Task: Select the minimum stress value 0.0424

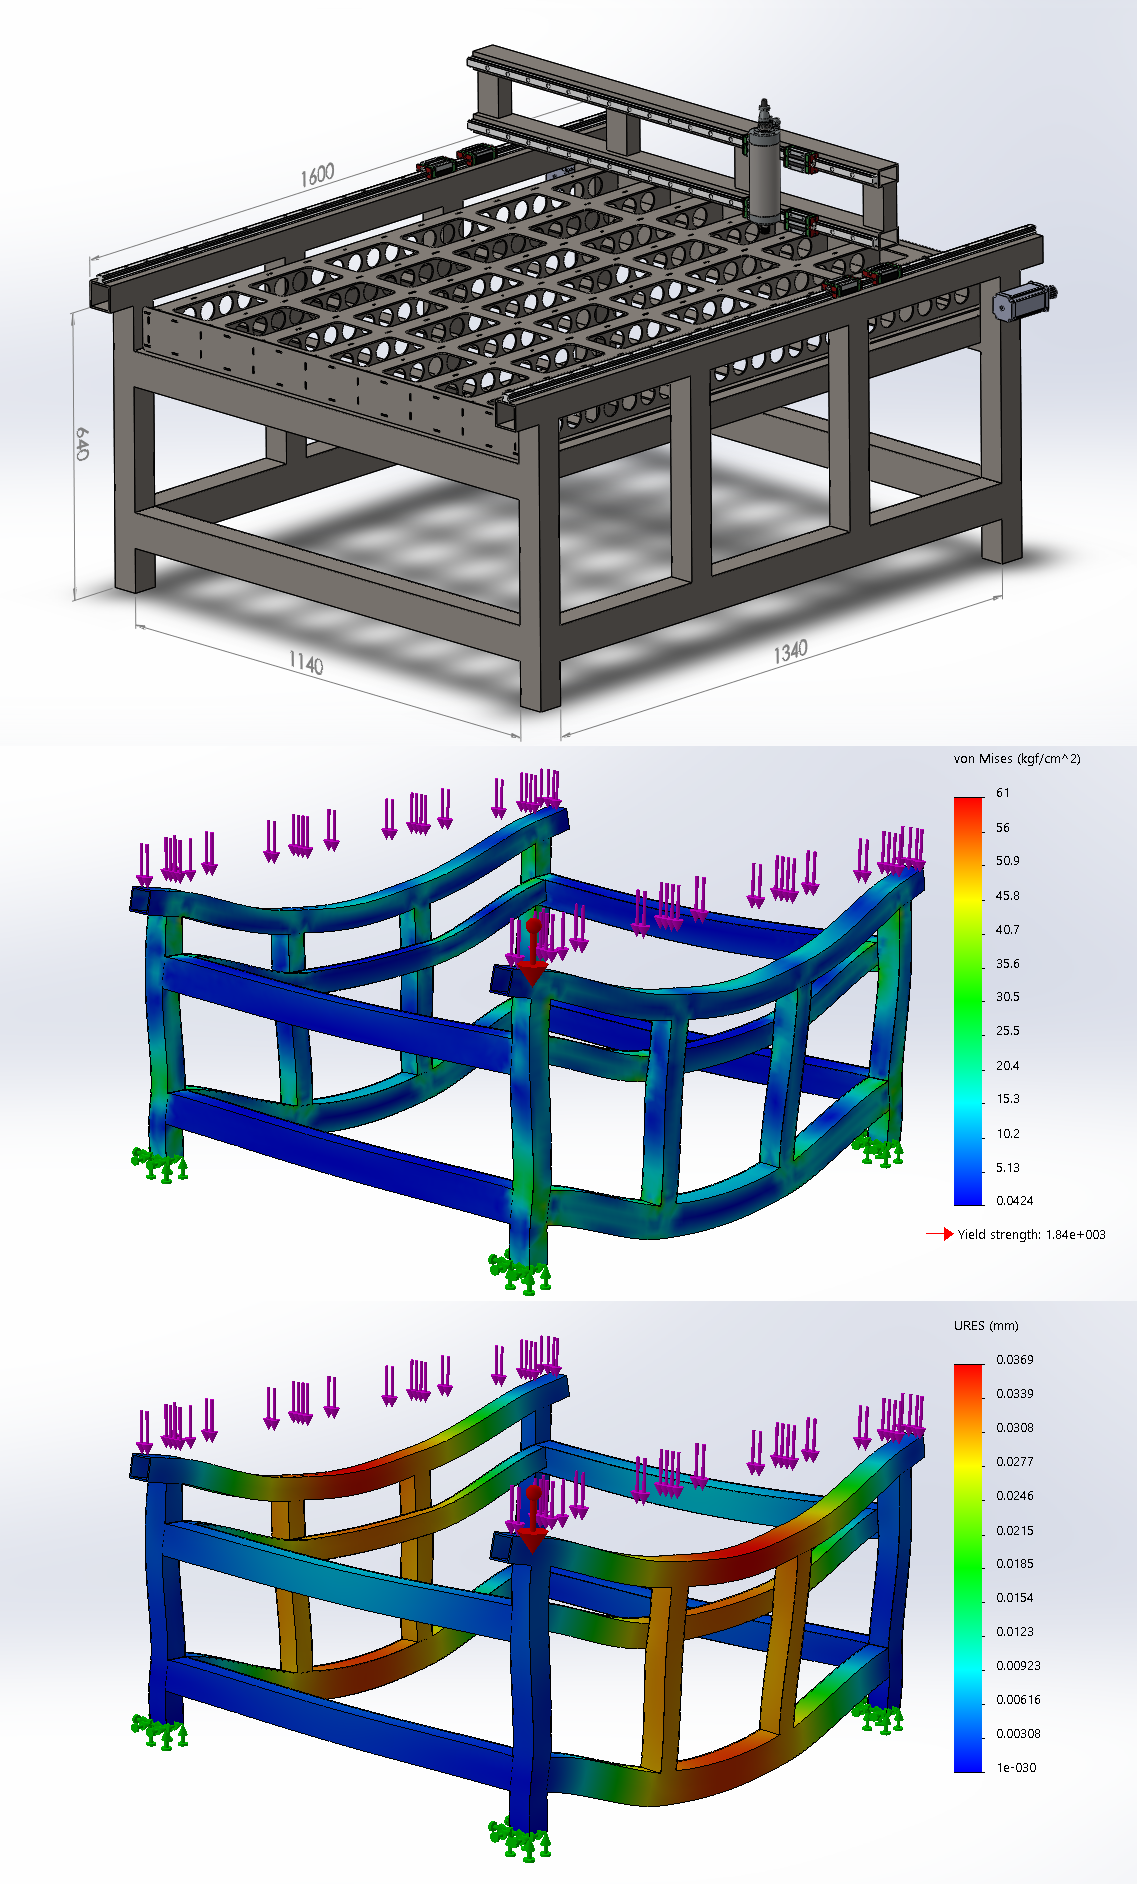Action: tap(1015, 1200)
